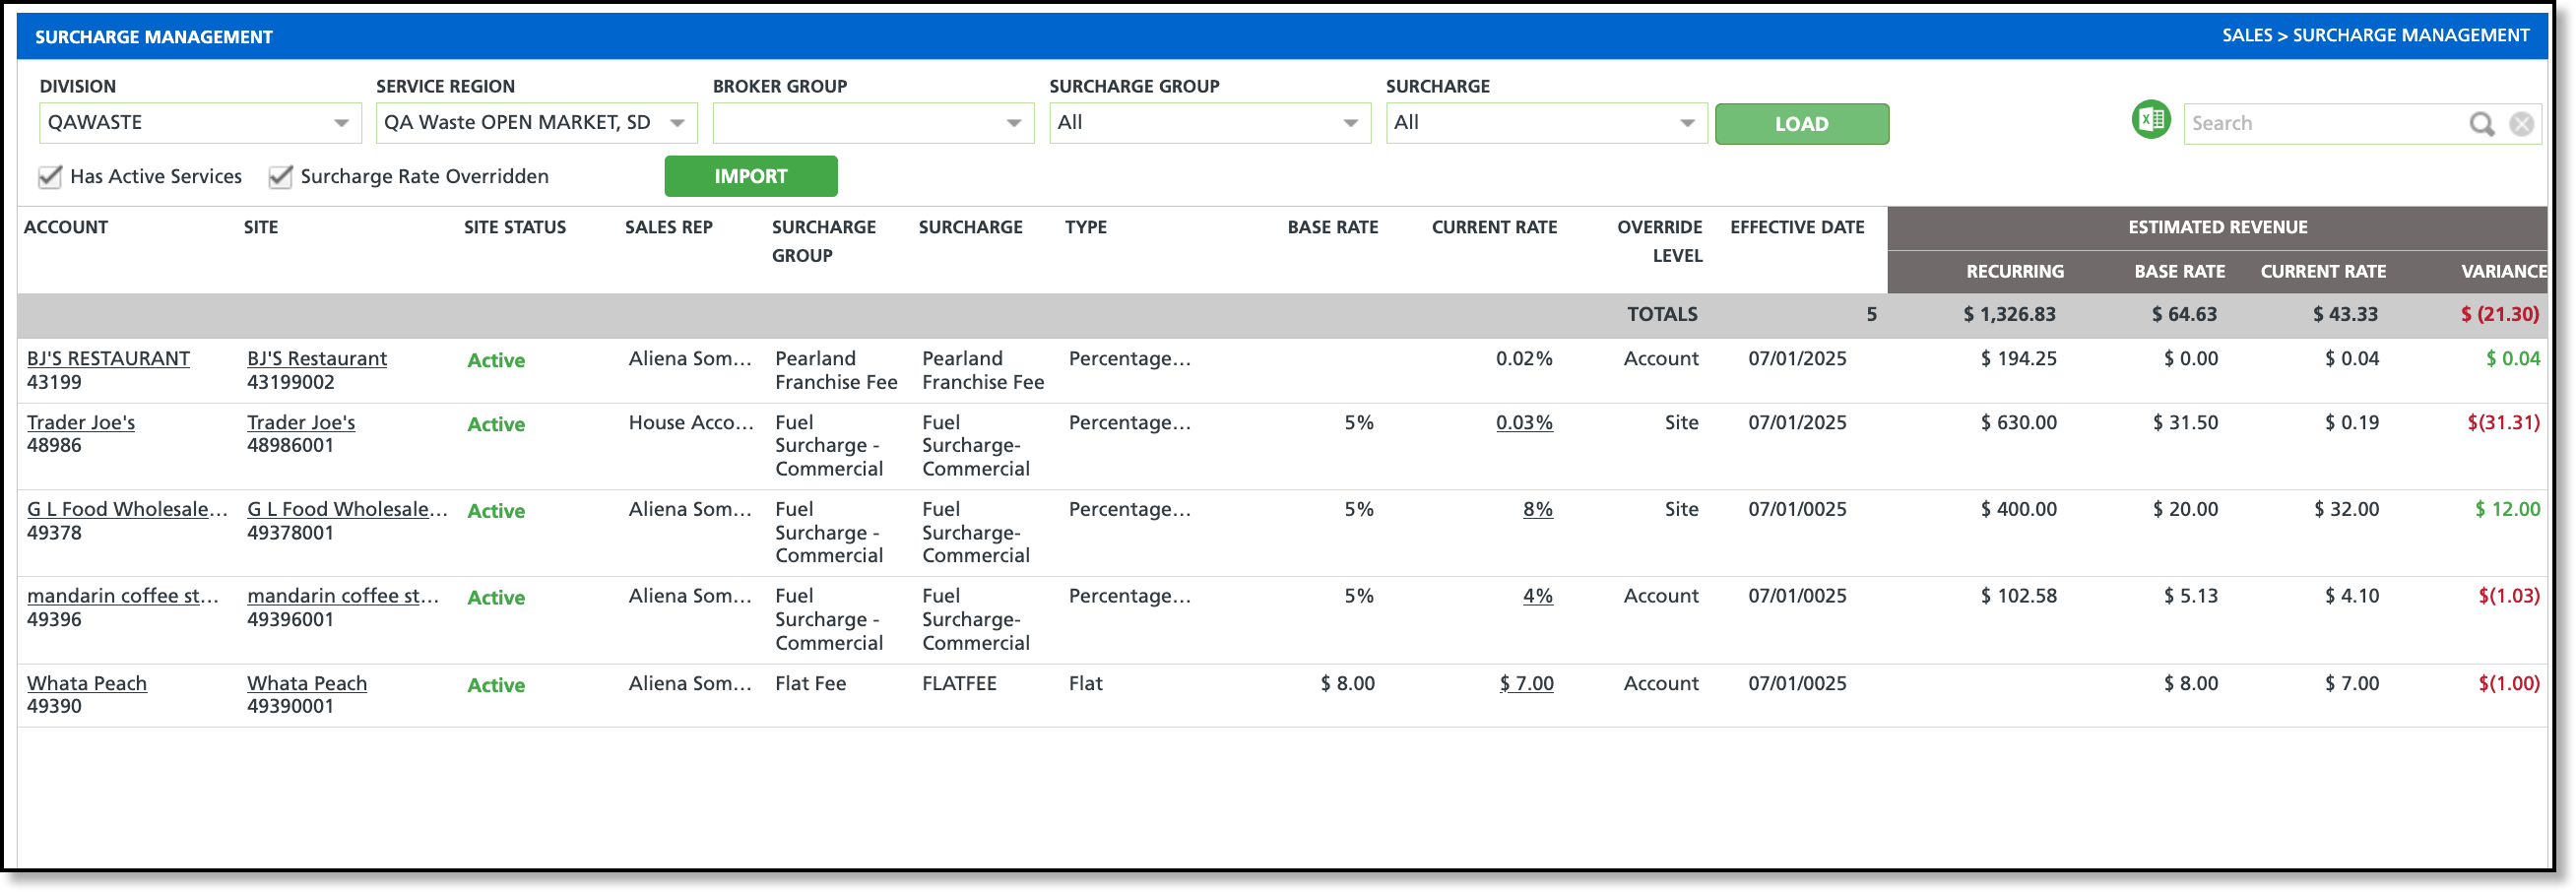
Task: Select mandarin coffee variance $(1.03)
Action: tap(2509, 596)
